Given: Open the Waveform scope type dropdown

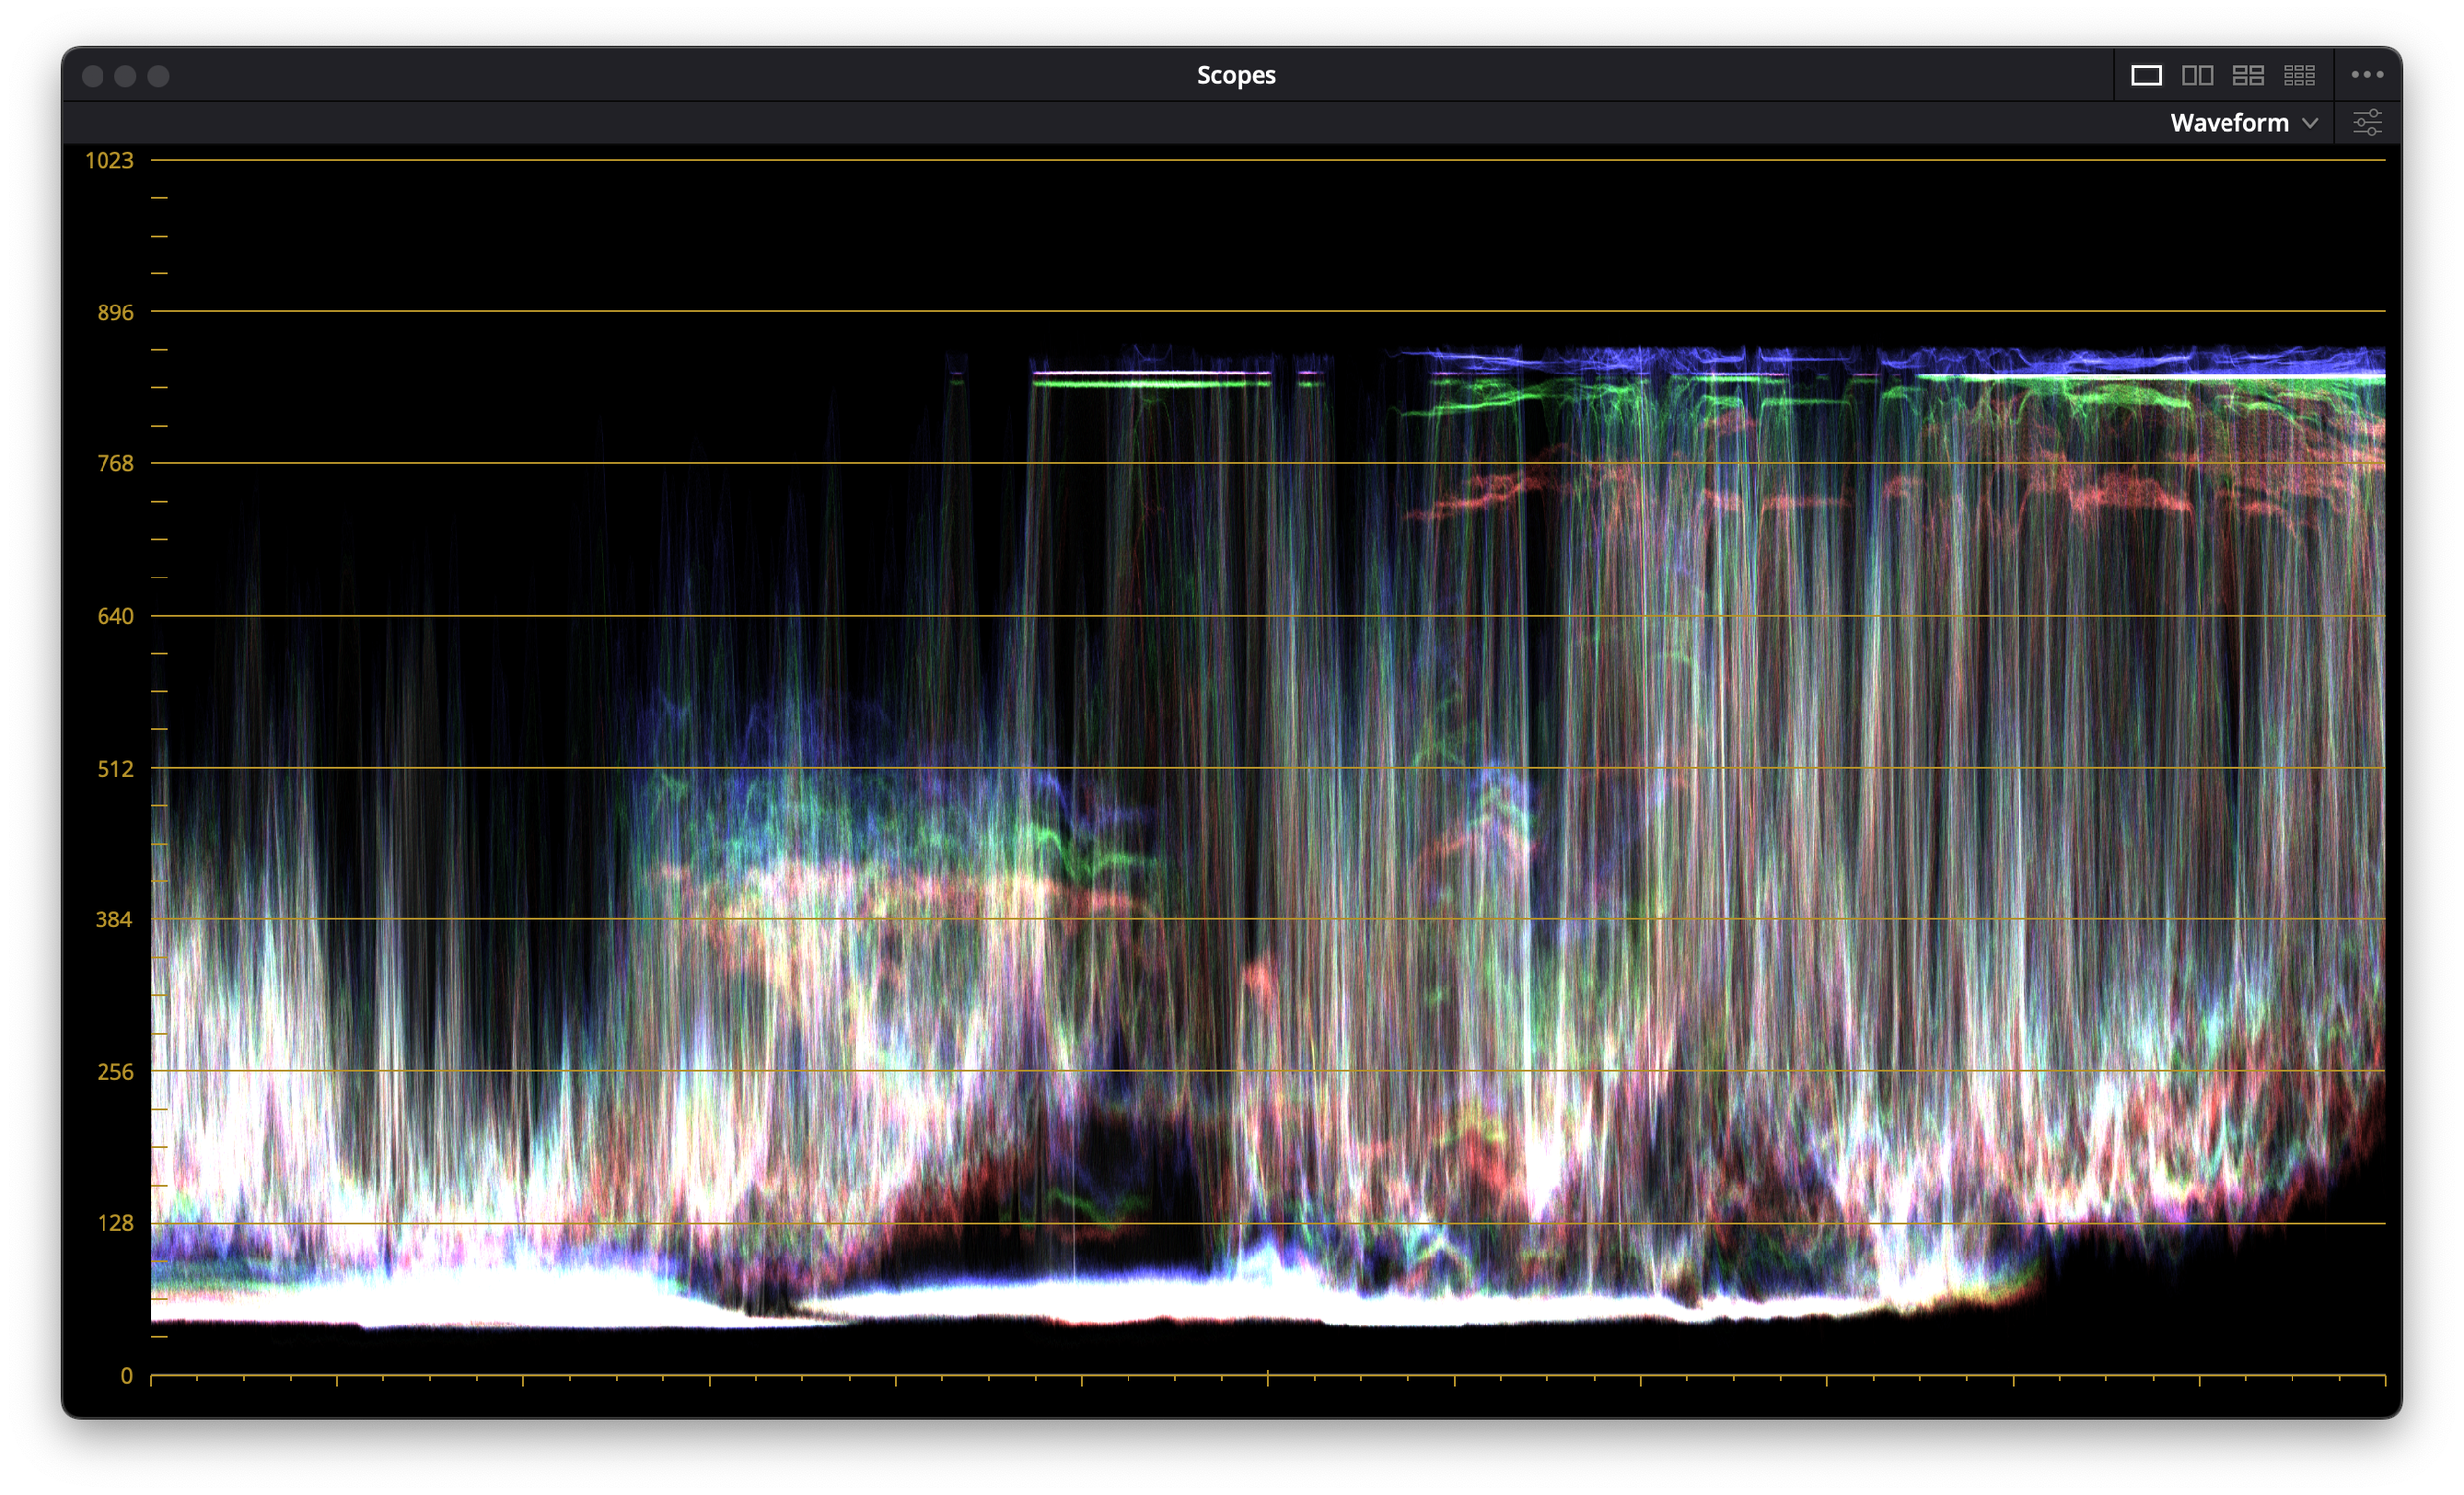Looking at the screenshot, I should [2243, 123].
